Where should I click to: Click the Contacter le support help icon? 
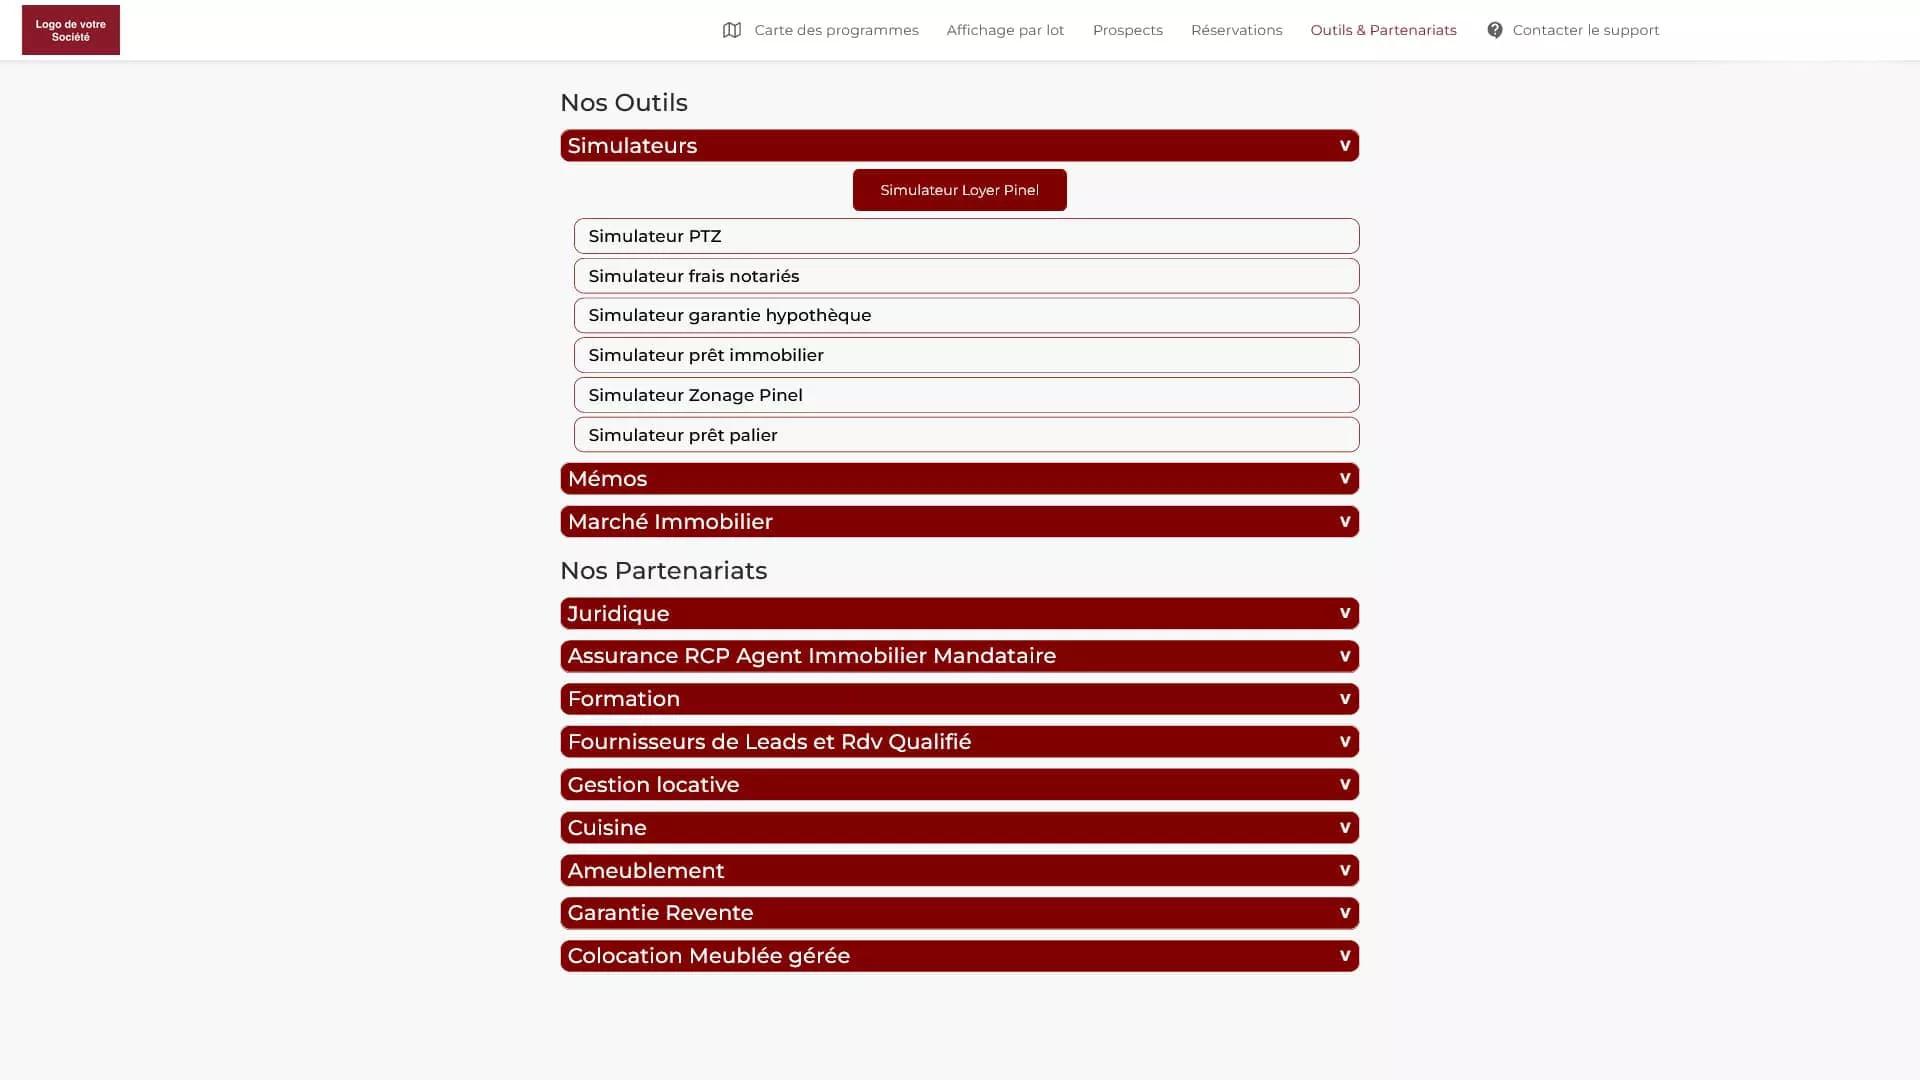point(1494,29)
